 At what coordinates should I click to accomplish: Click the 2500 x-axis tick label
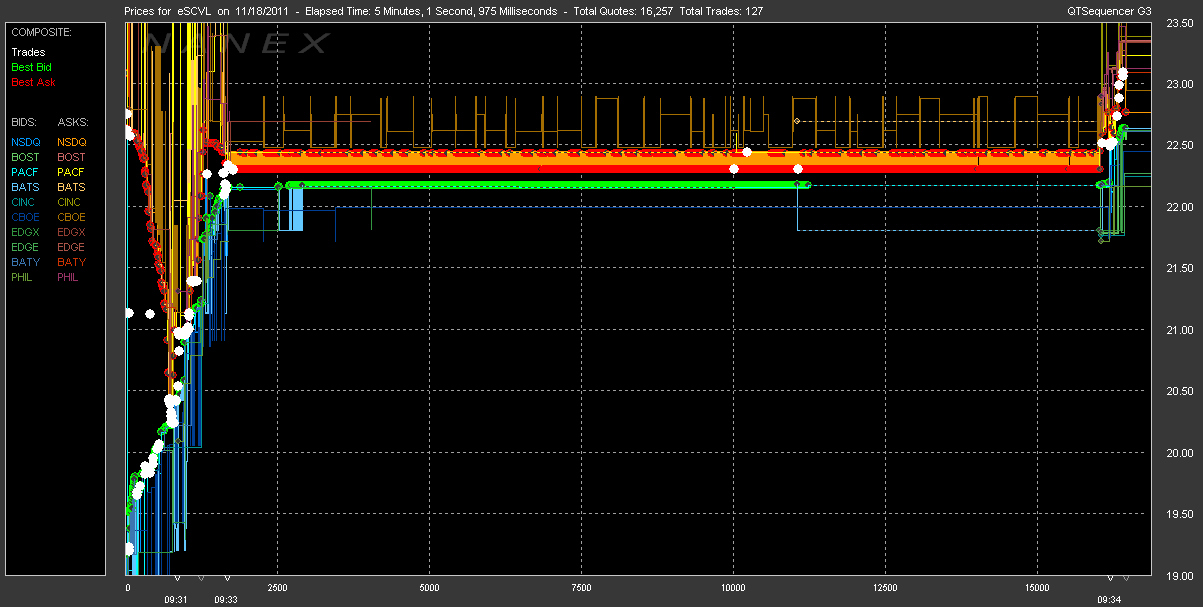277,588
